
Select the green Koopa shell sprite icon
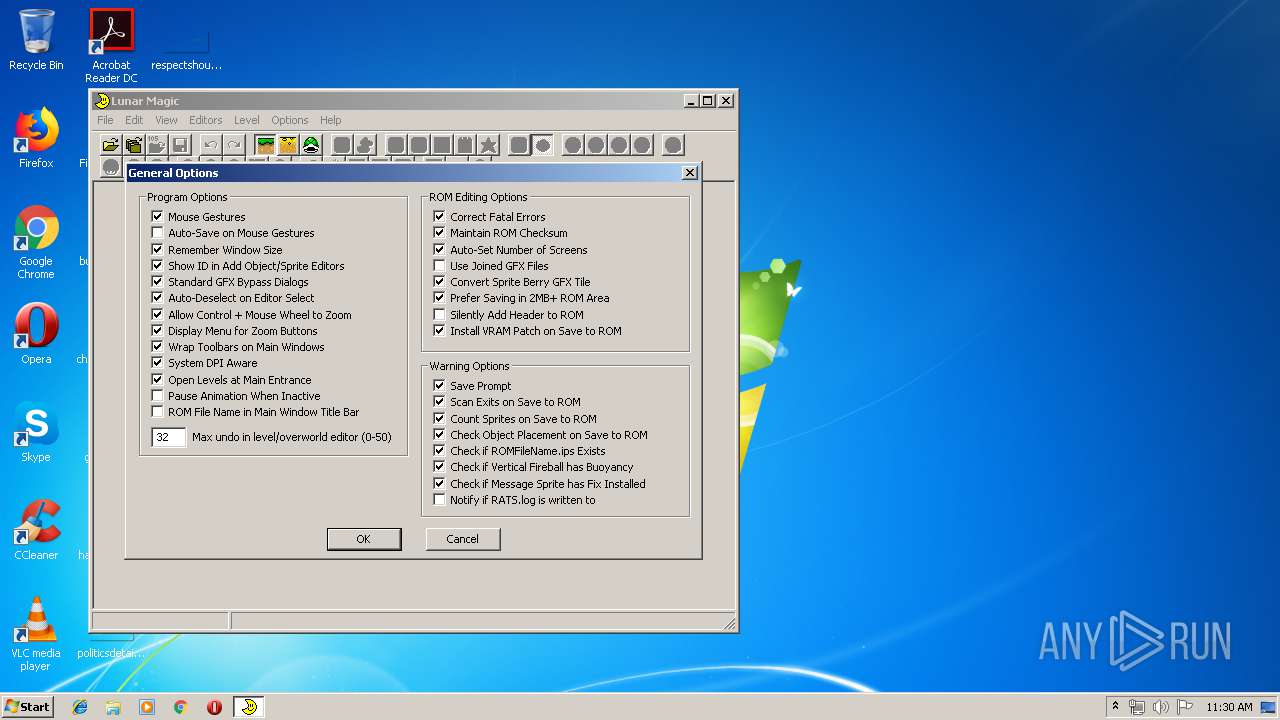[x=311, y=145]
